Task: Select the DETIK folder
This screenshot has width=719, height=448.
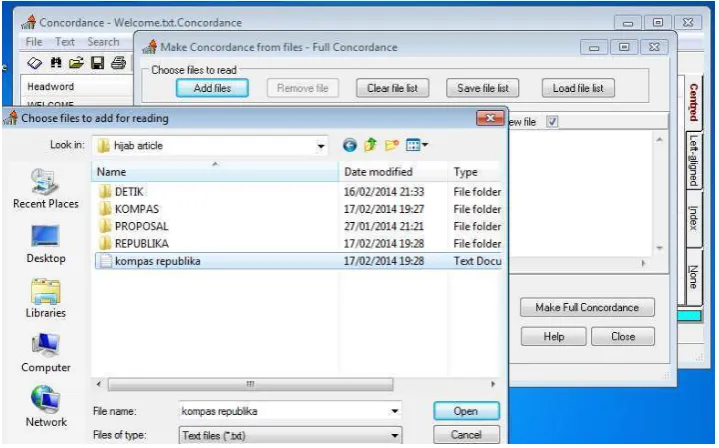Action: click(x=129, y=192)
